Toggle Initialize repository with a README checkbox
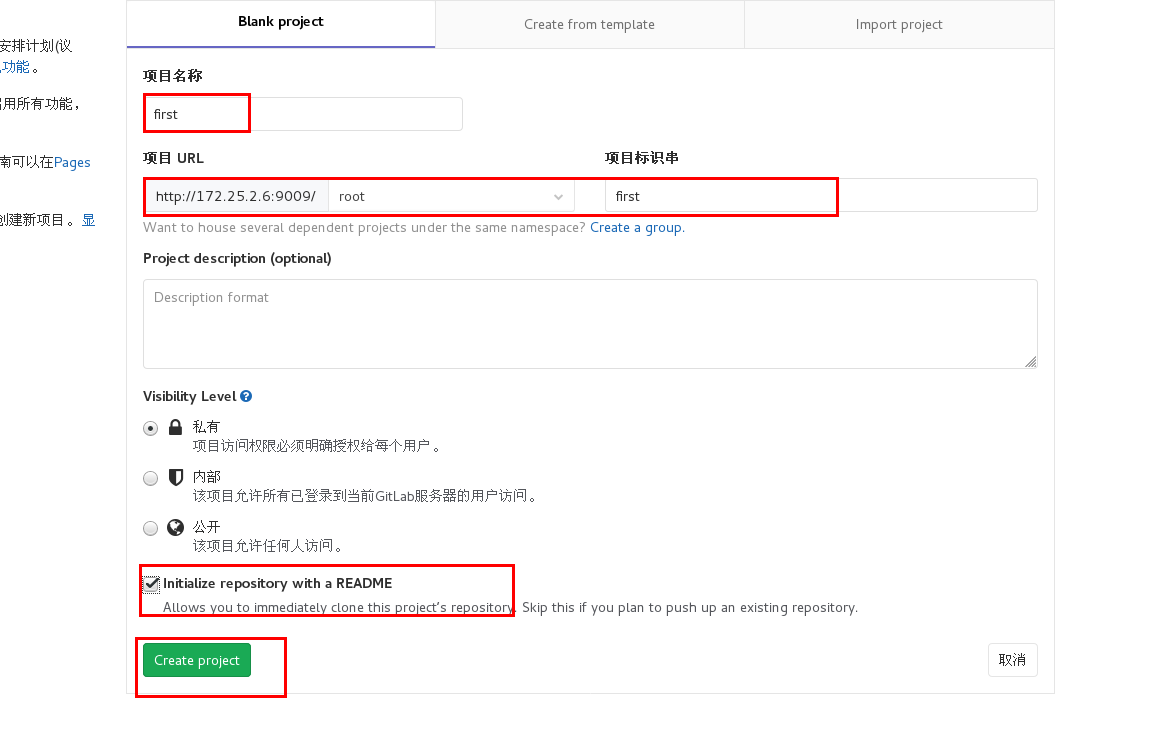Image resolution: width=1175 pixels, height=733 pixels. tap(151, 584)
